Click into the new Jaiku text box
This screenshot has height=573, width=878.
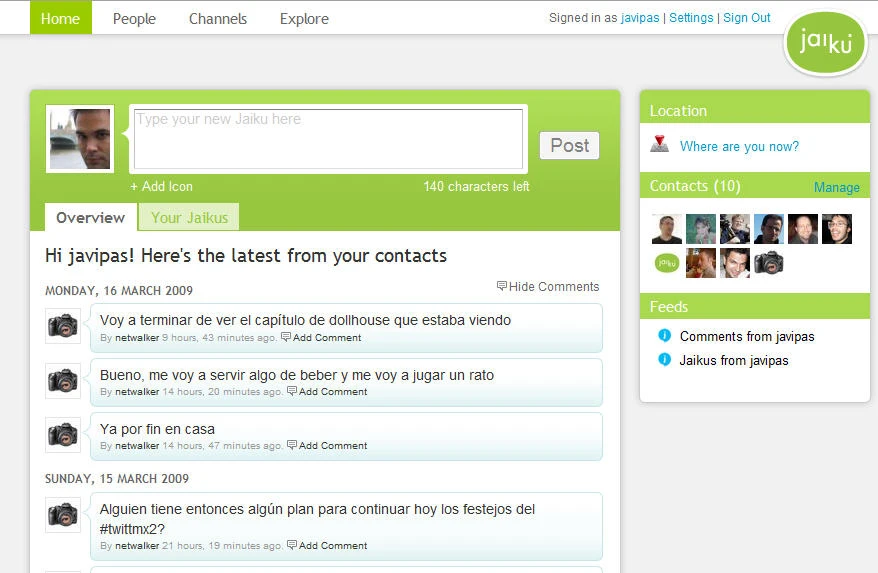coord(328,138)
